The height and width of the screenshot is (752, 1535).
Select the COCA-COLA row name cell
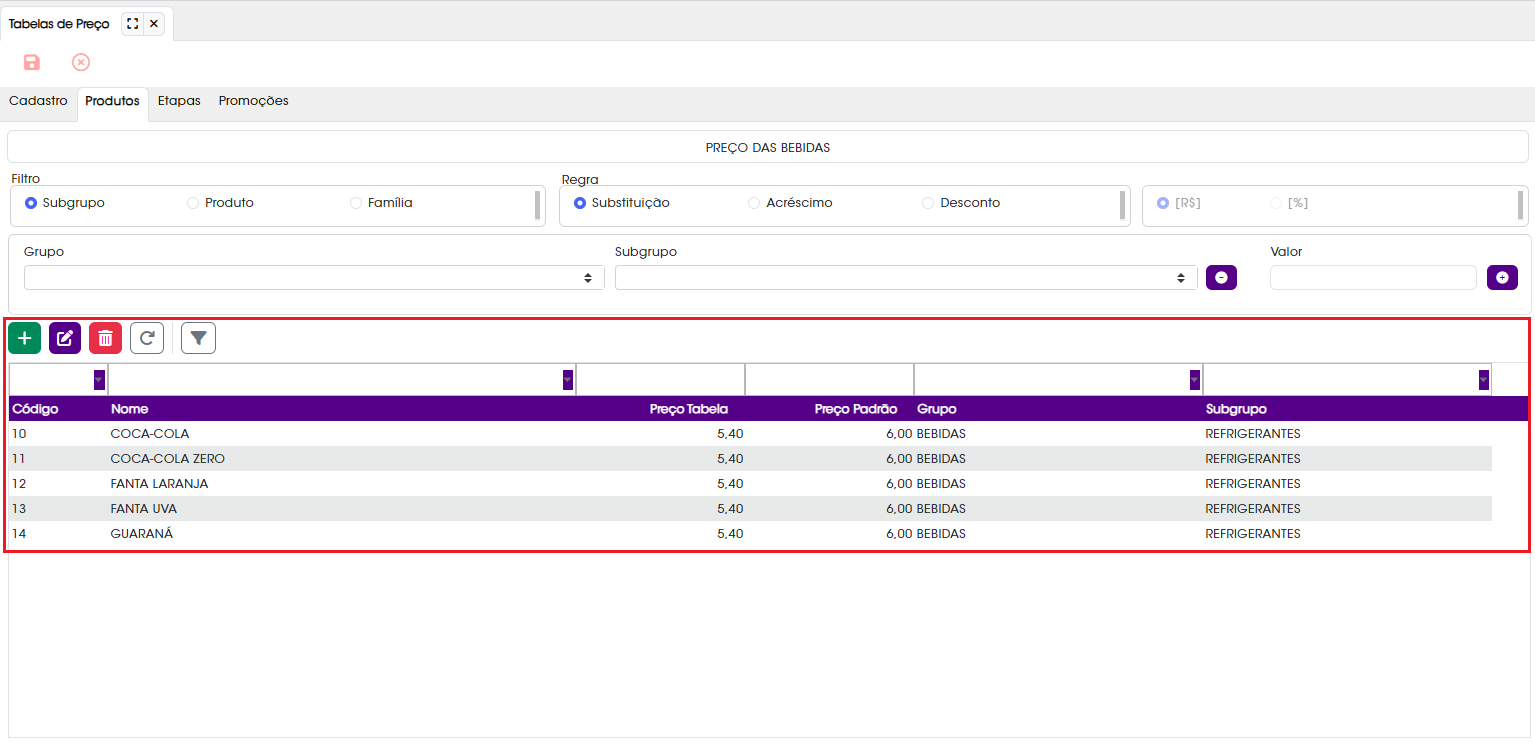tap(150, 434)
